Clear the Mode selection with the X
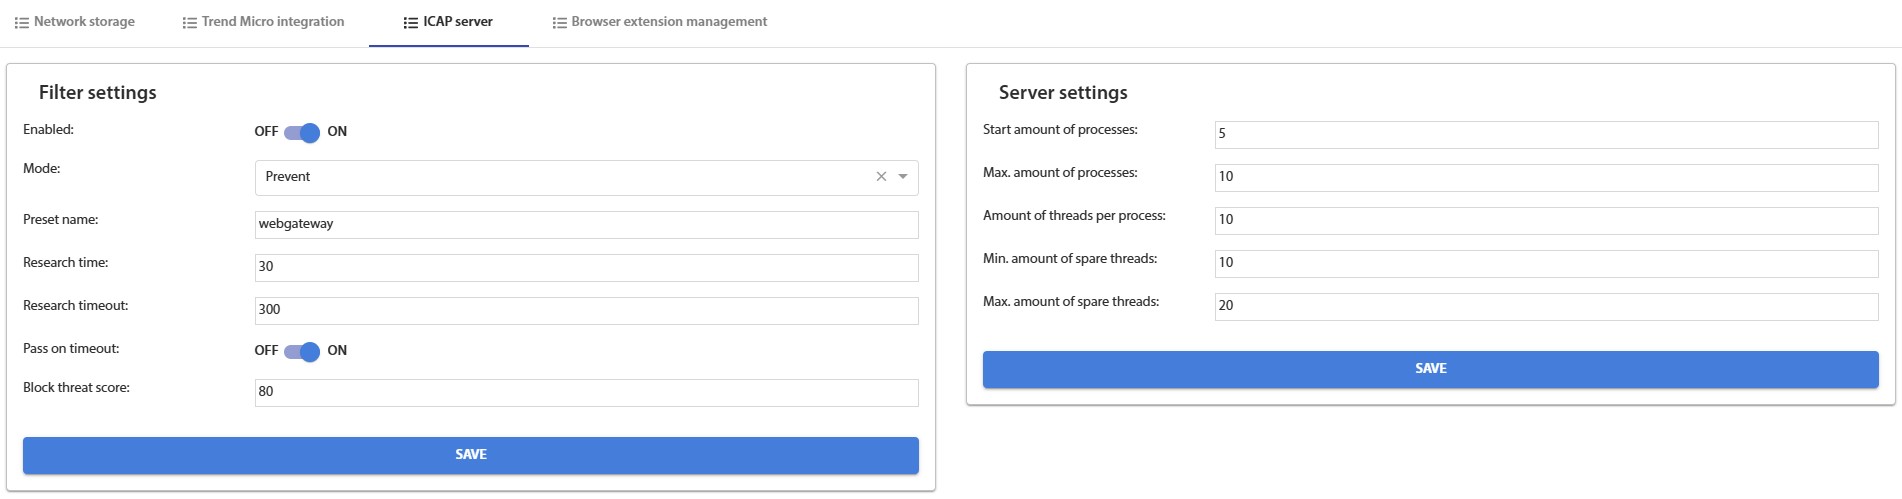Image resolution: width=1902 pixels, height=499 pixels. coord(881,177)
